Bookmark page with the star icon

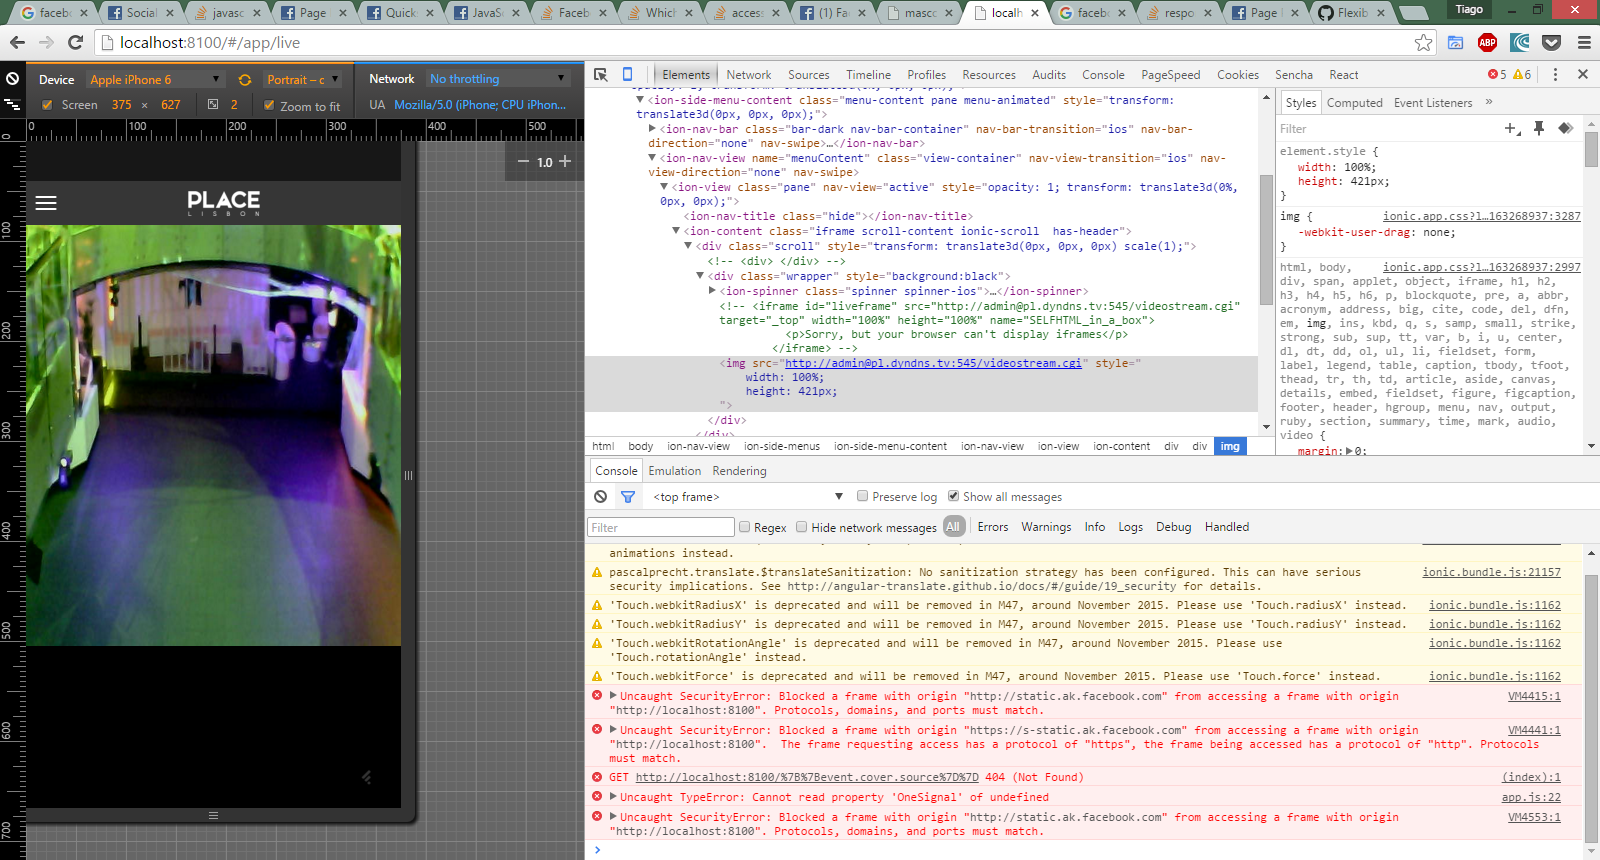[1423, 42]
